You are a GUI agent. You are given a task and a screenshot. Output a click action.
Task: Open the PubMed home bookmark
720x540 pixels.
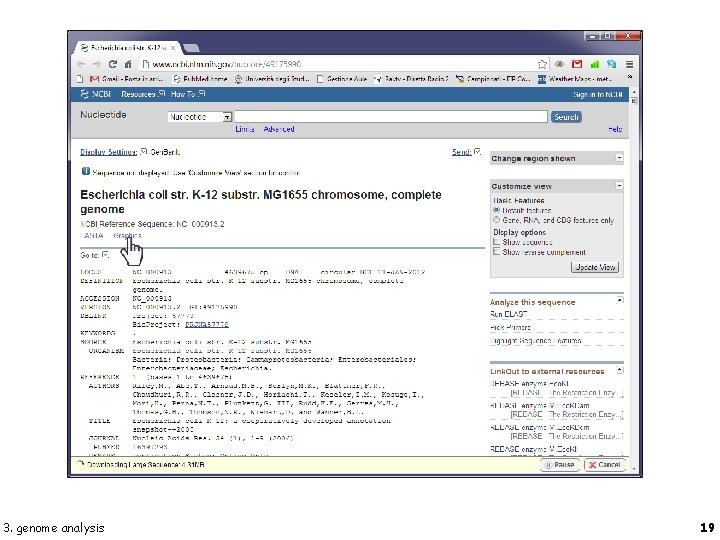coord(200,79)
